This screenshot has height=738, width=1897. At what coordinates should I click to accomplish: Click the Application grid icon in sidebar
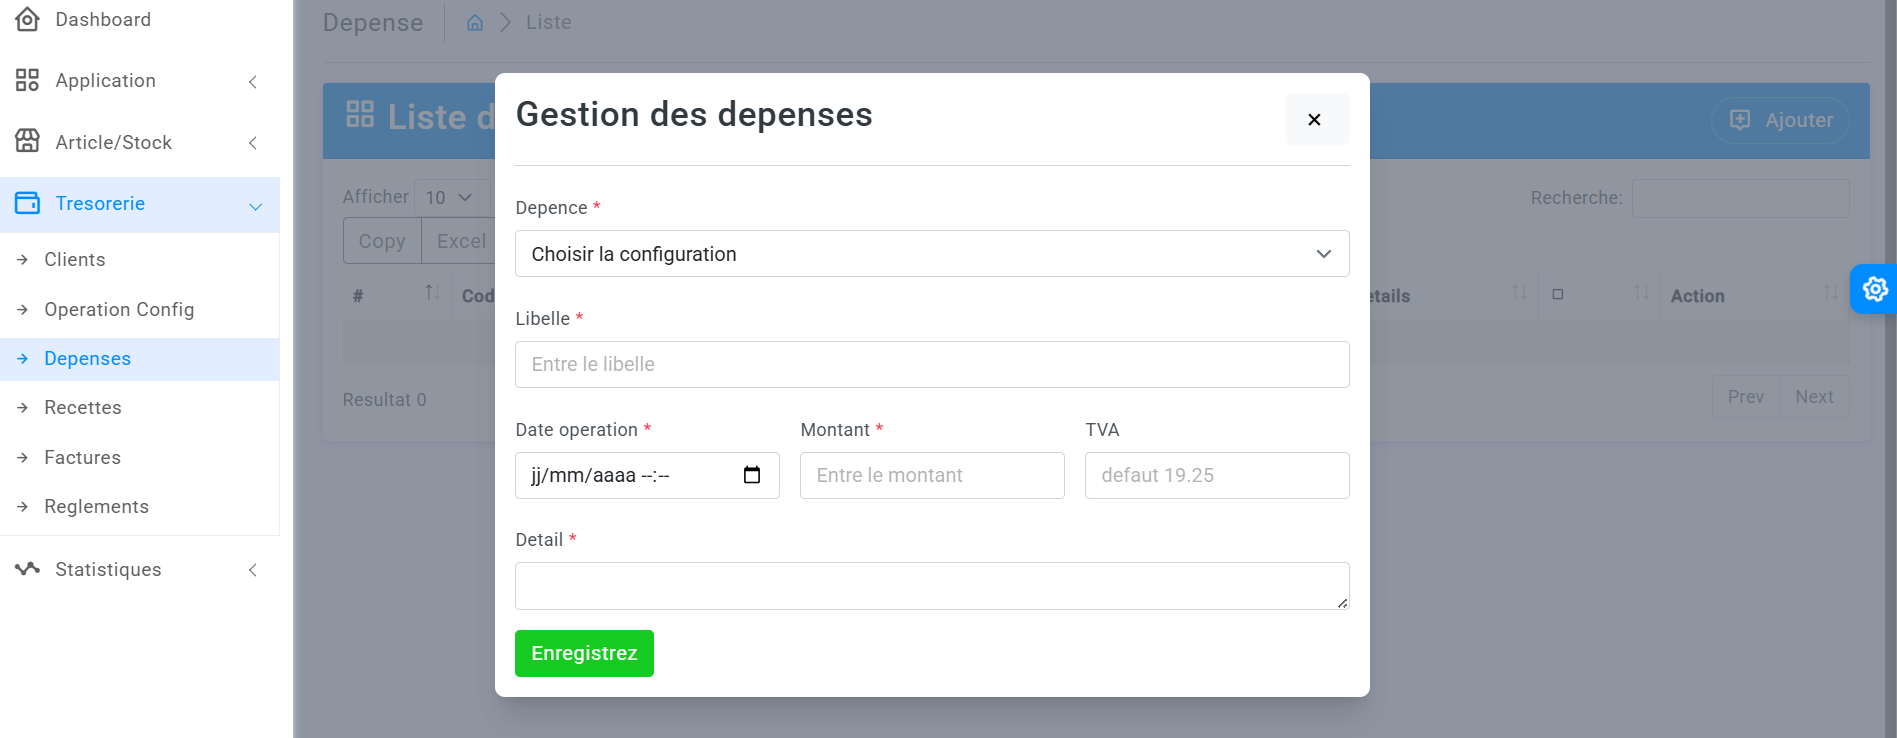[x=27, y=80]
